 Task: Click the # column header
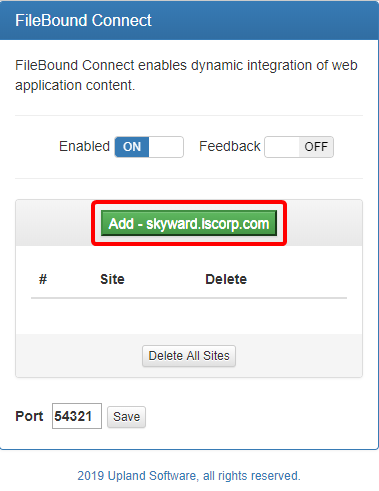click(43, 279)
